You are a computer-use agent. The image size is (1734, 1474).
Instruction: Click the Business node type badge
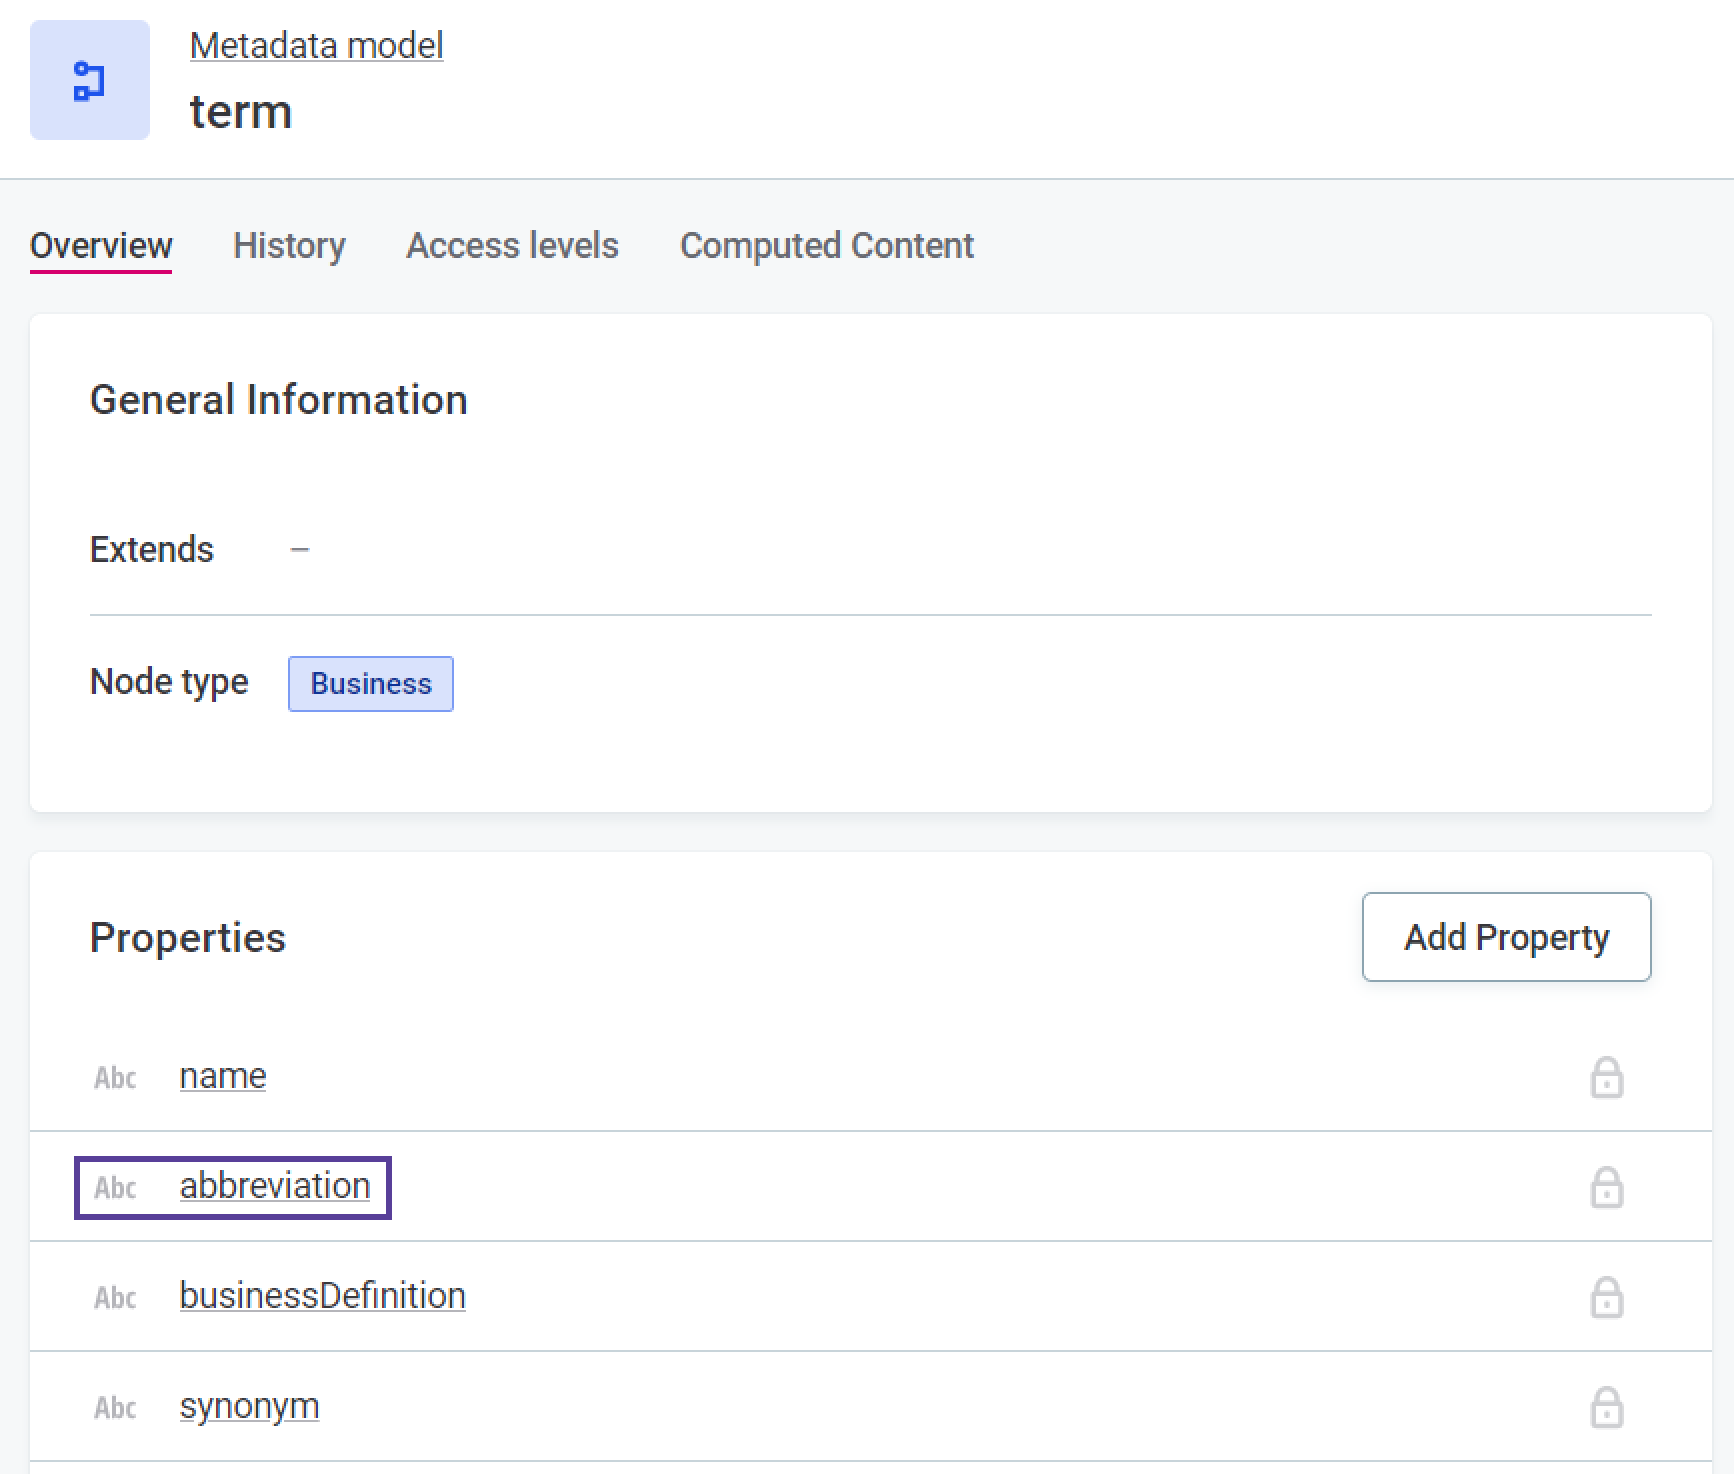(x=370, y=684)
